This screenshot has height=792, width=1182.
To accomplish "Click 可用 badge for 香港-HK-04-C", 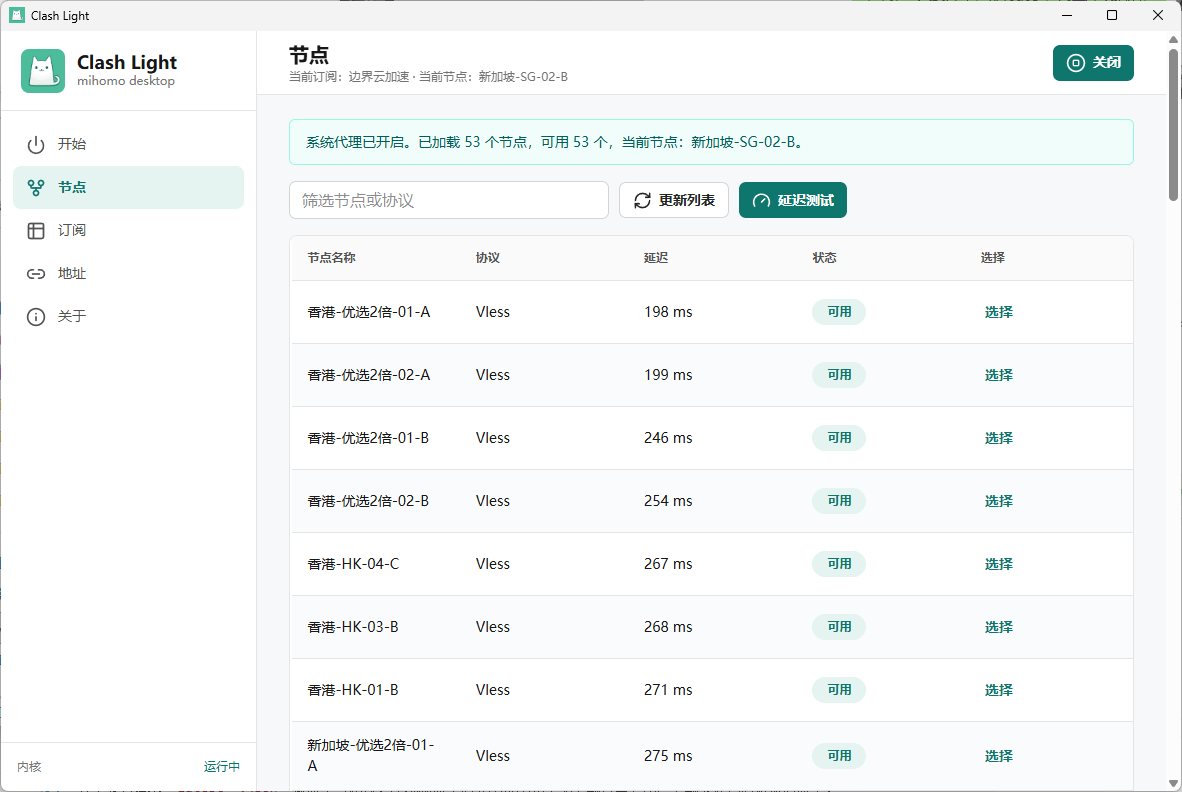I will [838, 564].
